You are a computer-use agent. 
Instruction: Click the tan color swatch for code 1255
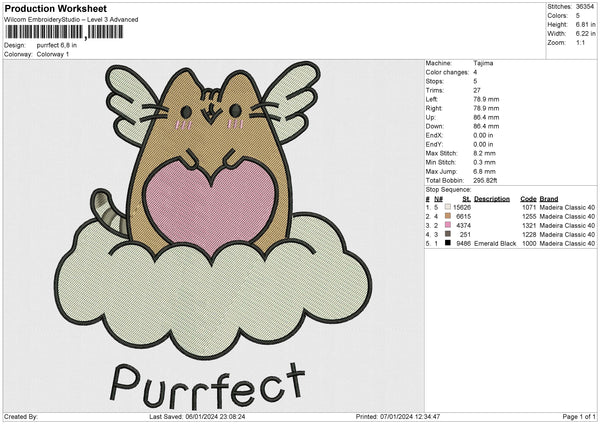[448, 216]
